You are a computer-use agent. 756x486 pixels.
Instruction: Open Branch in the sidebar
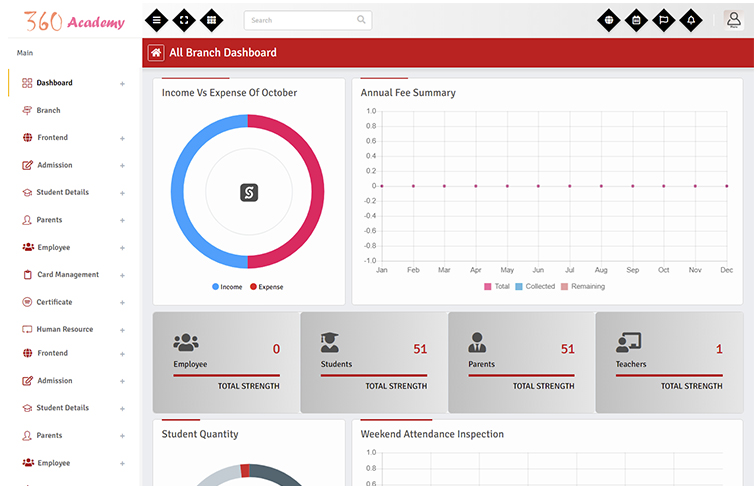click(x=48, y=110)
